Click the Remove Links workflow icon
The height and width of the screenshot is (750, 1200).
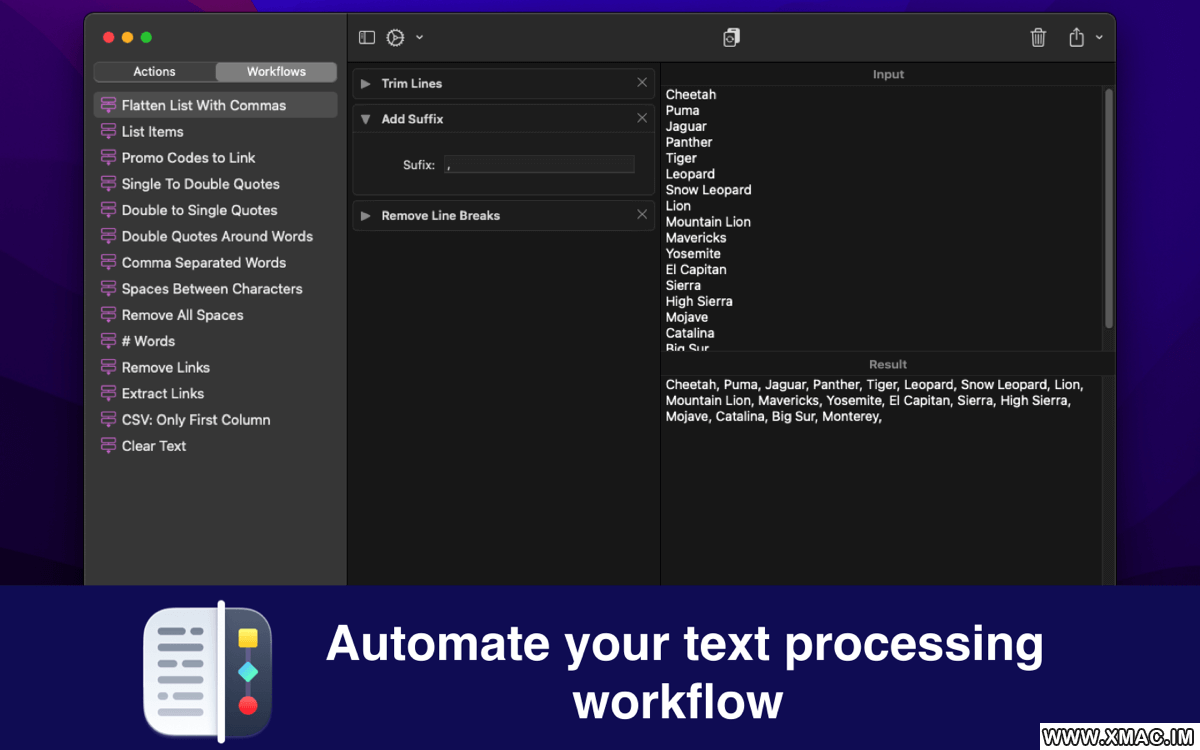pos(108,368)
